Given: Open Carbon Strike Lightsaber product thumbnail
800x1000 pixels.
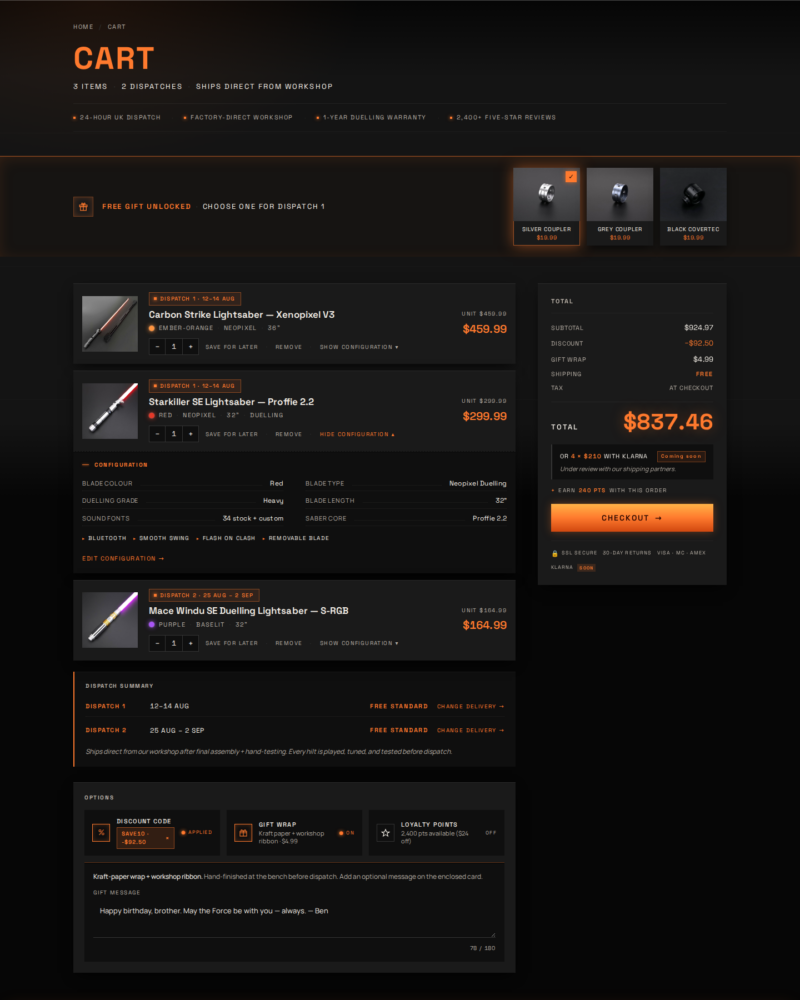Looking at the screenshot, I should [110, 324].
